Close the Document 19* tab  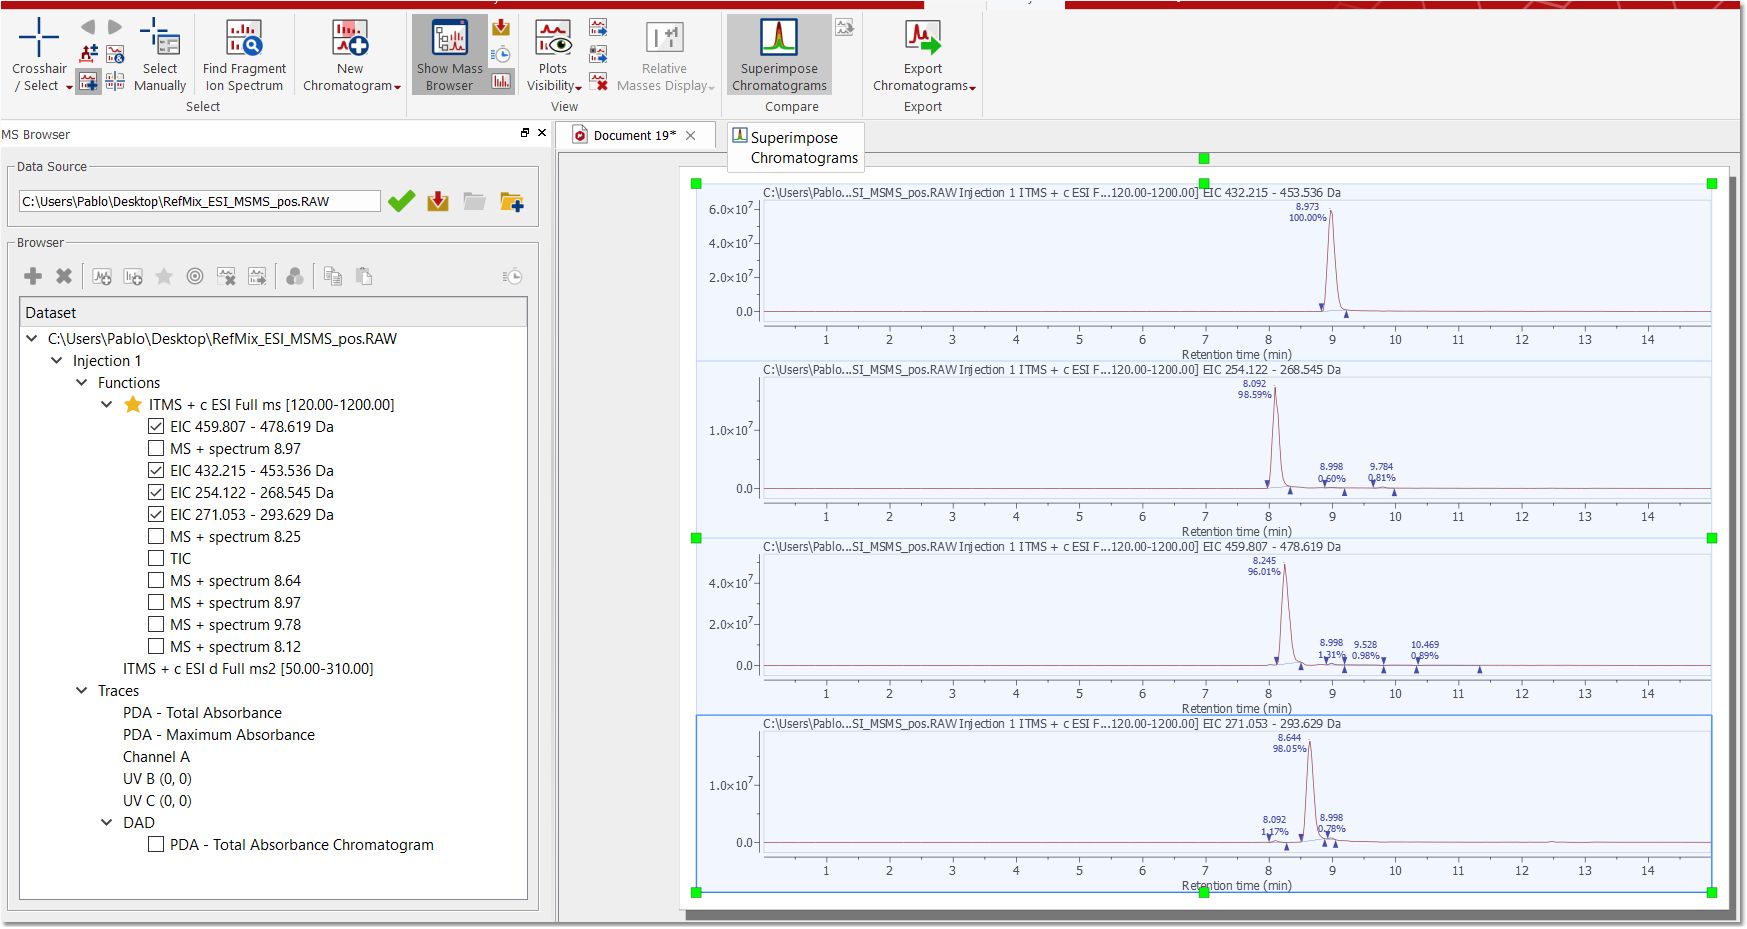coord(691,135)
